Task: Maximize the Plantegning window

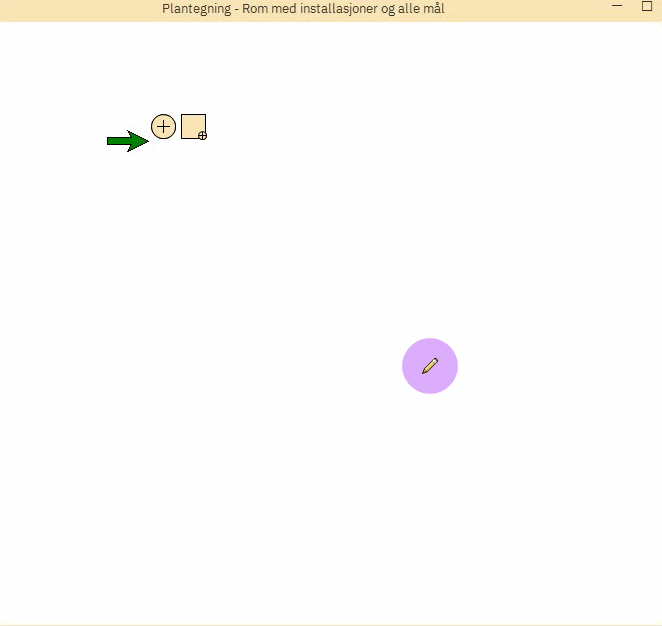Action: coord(646,7)
